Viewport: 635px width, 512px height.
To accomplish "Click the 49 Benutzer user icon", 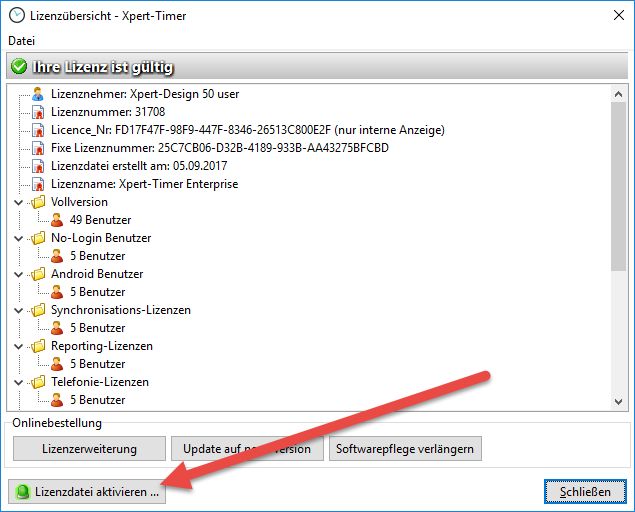I will click(x=57, y=220).
